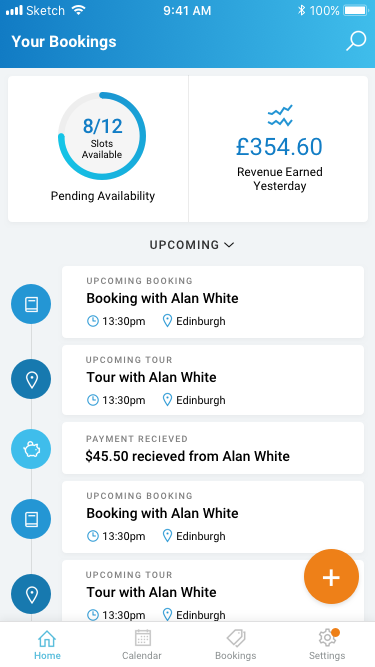The width and height of the screenshot is (375, 667).
Task: Switch to the Calendar tab
Action: (x=142, y=644)
